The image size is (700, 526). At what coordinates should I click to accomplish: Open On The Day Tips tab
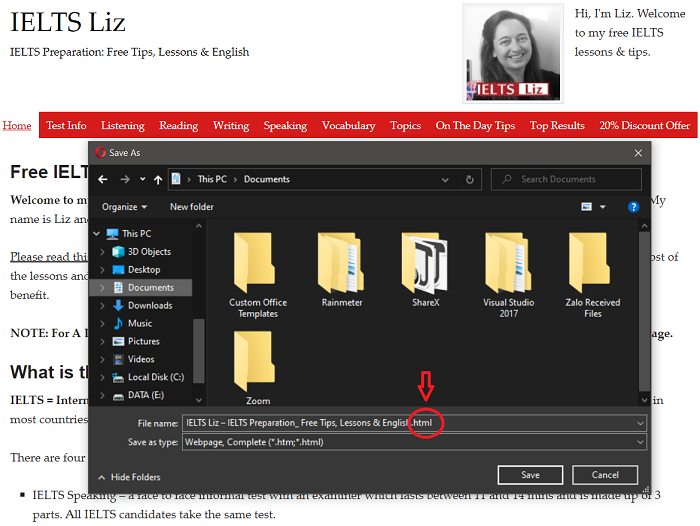point(475,125)
